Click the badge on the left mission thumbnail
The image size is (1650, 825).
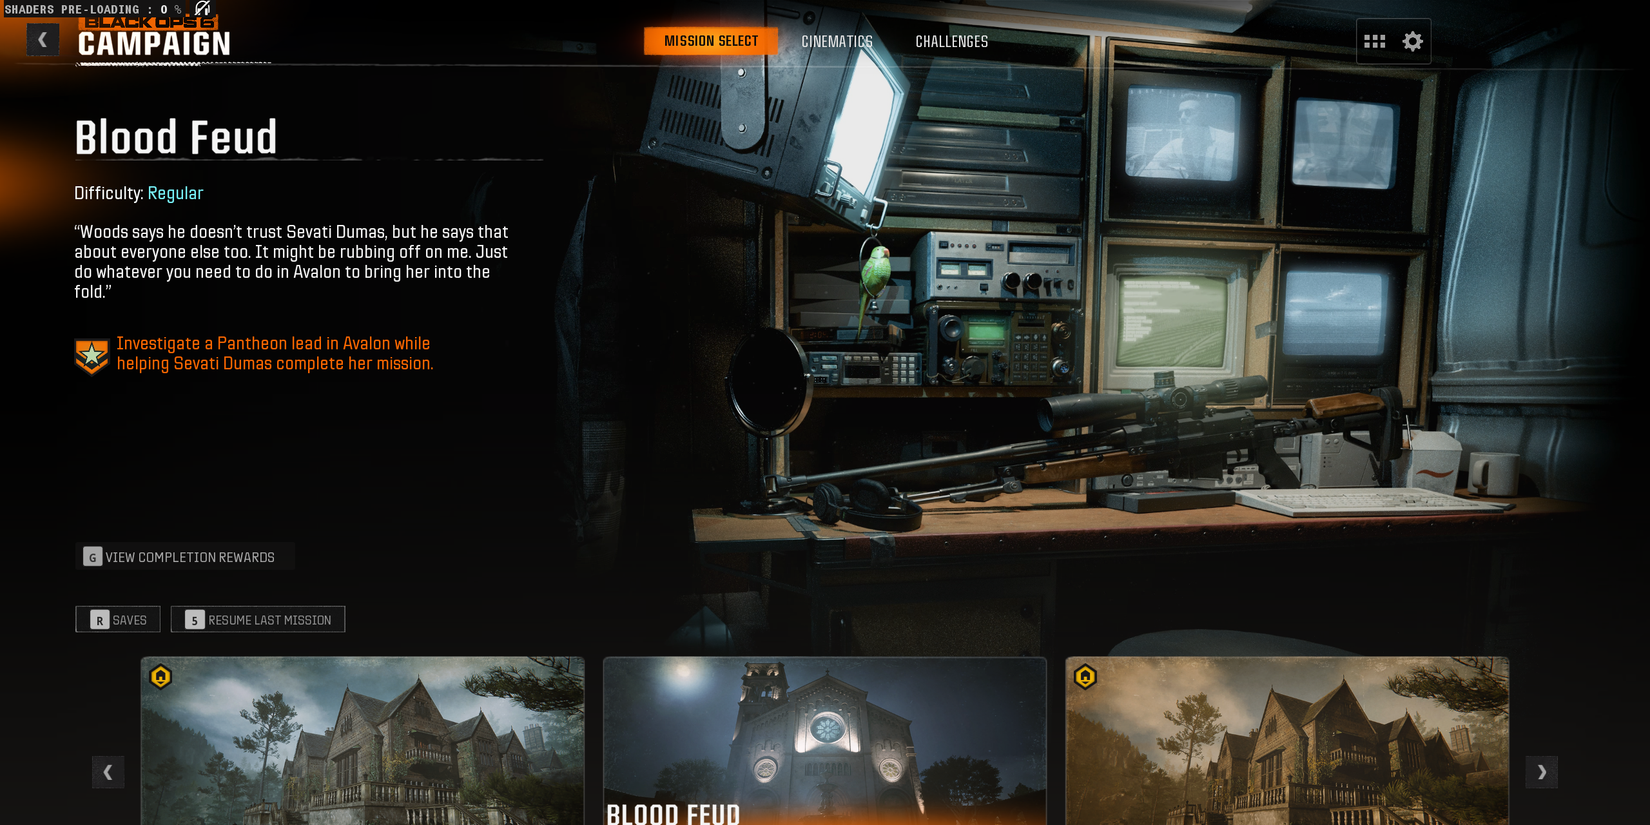(x=161, y=677)
